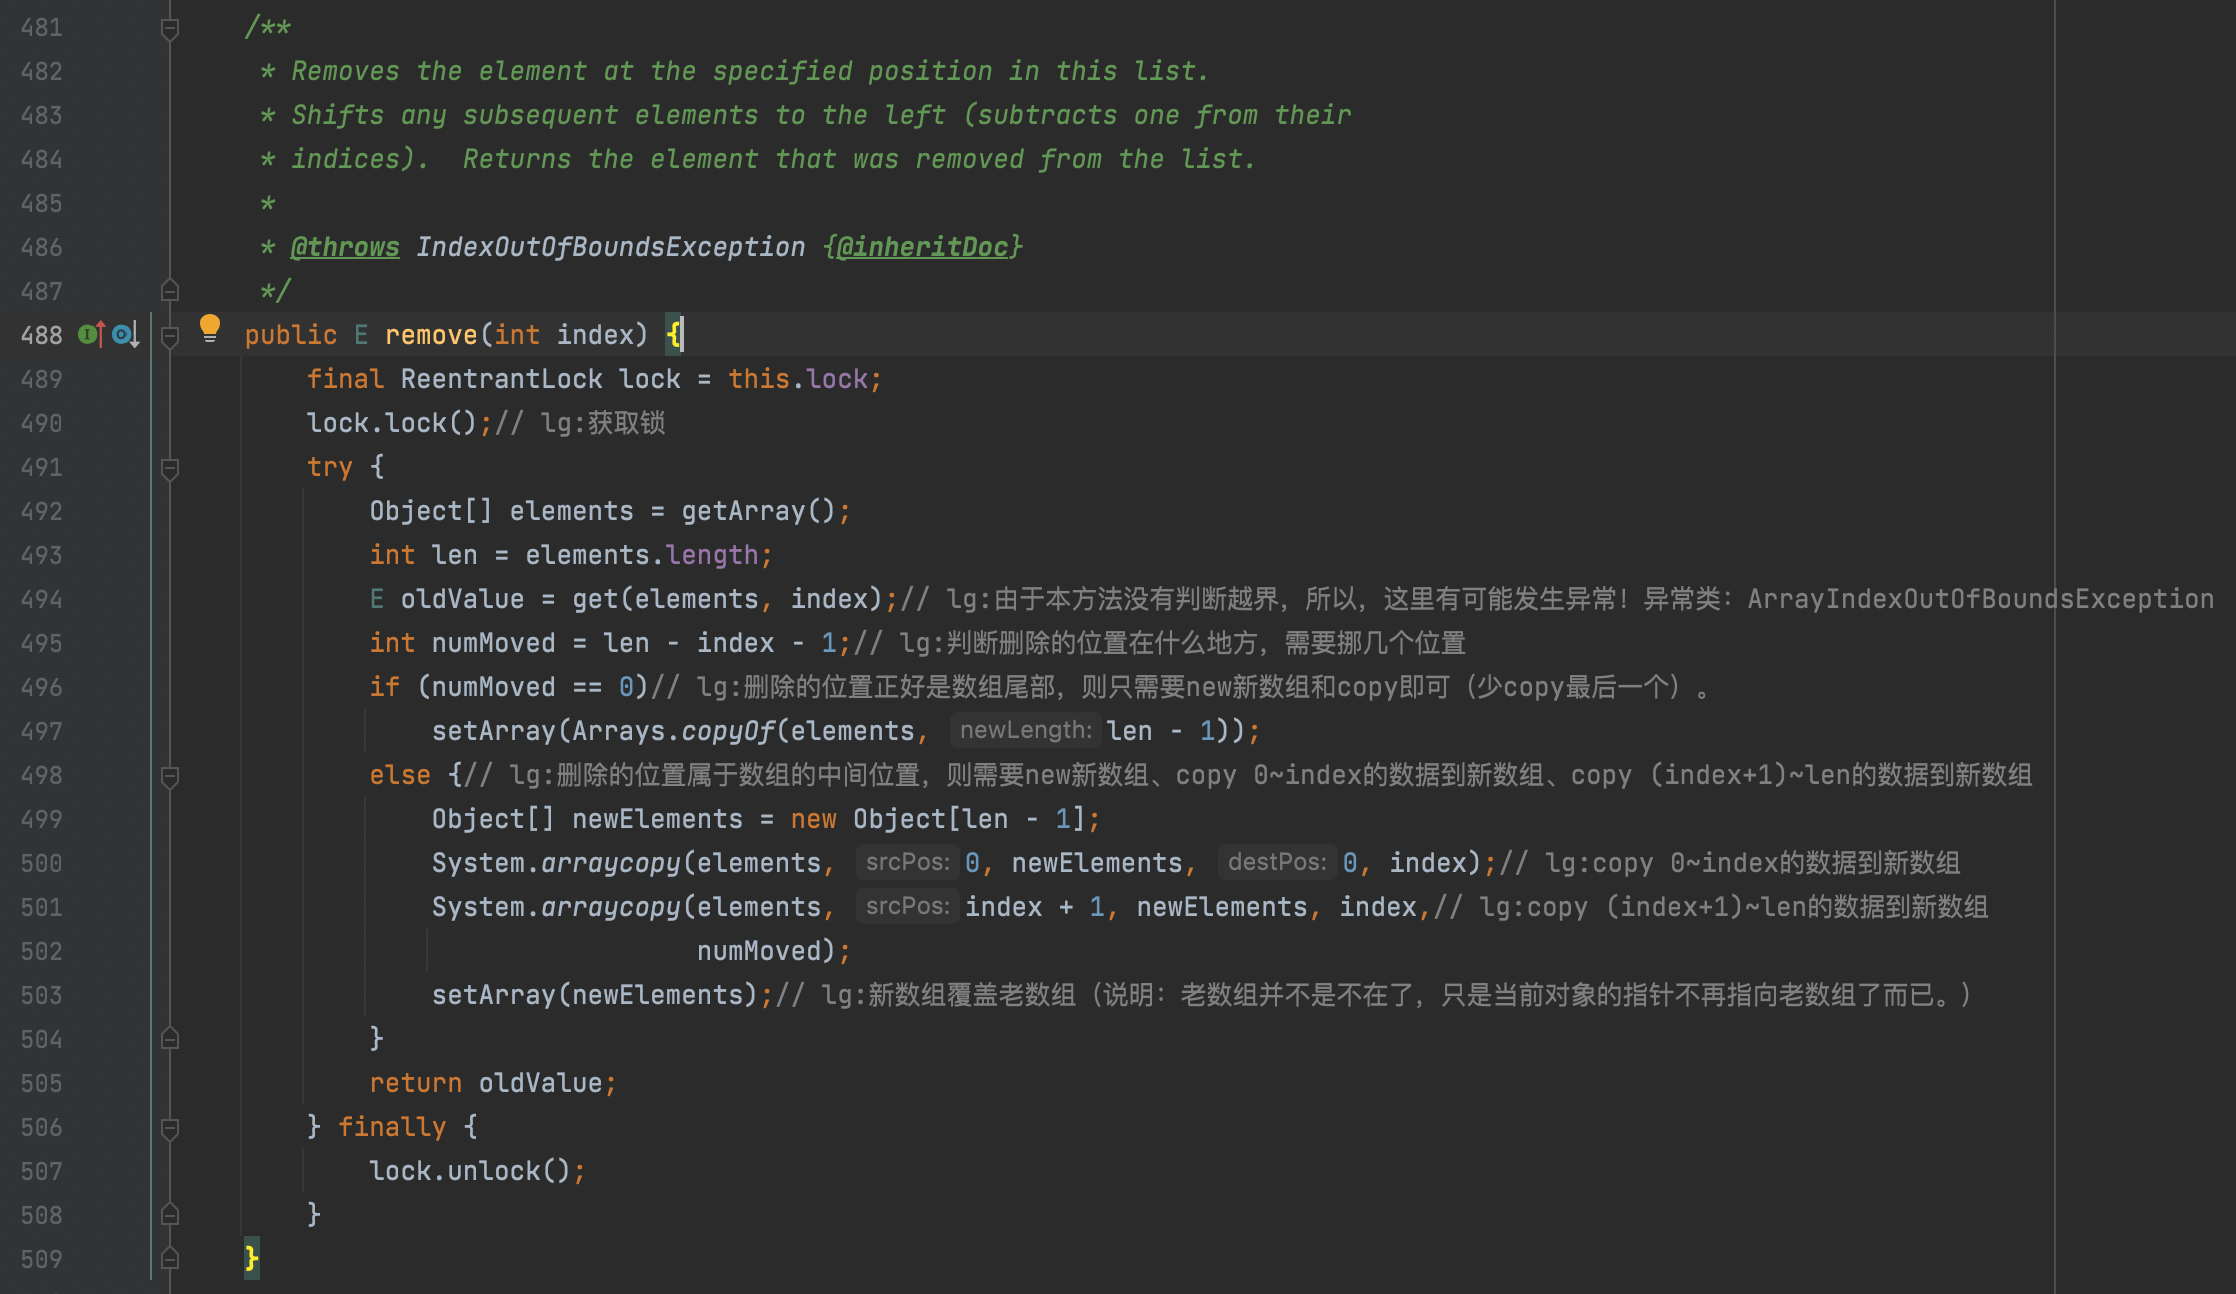Click the green implements-method gutter icon
Screen dimensions: 2236x1294
pyautogui.click(x=92, y=335)
